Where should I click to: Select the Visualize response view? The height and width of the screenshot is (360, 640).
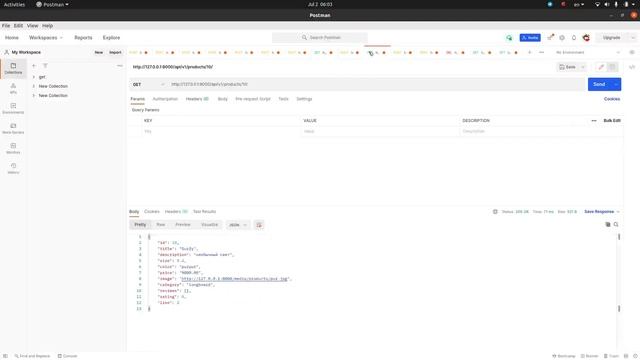tap(209, 225)
